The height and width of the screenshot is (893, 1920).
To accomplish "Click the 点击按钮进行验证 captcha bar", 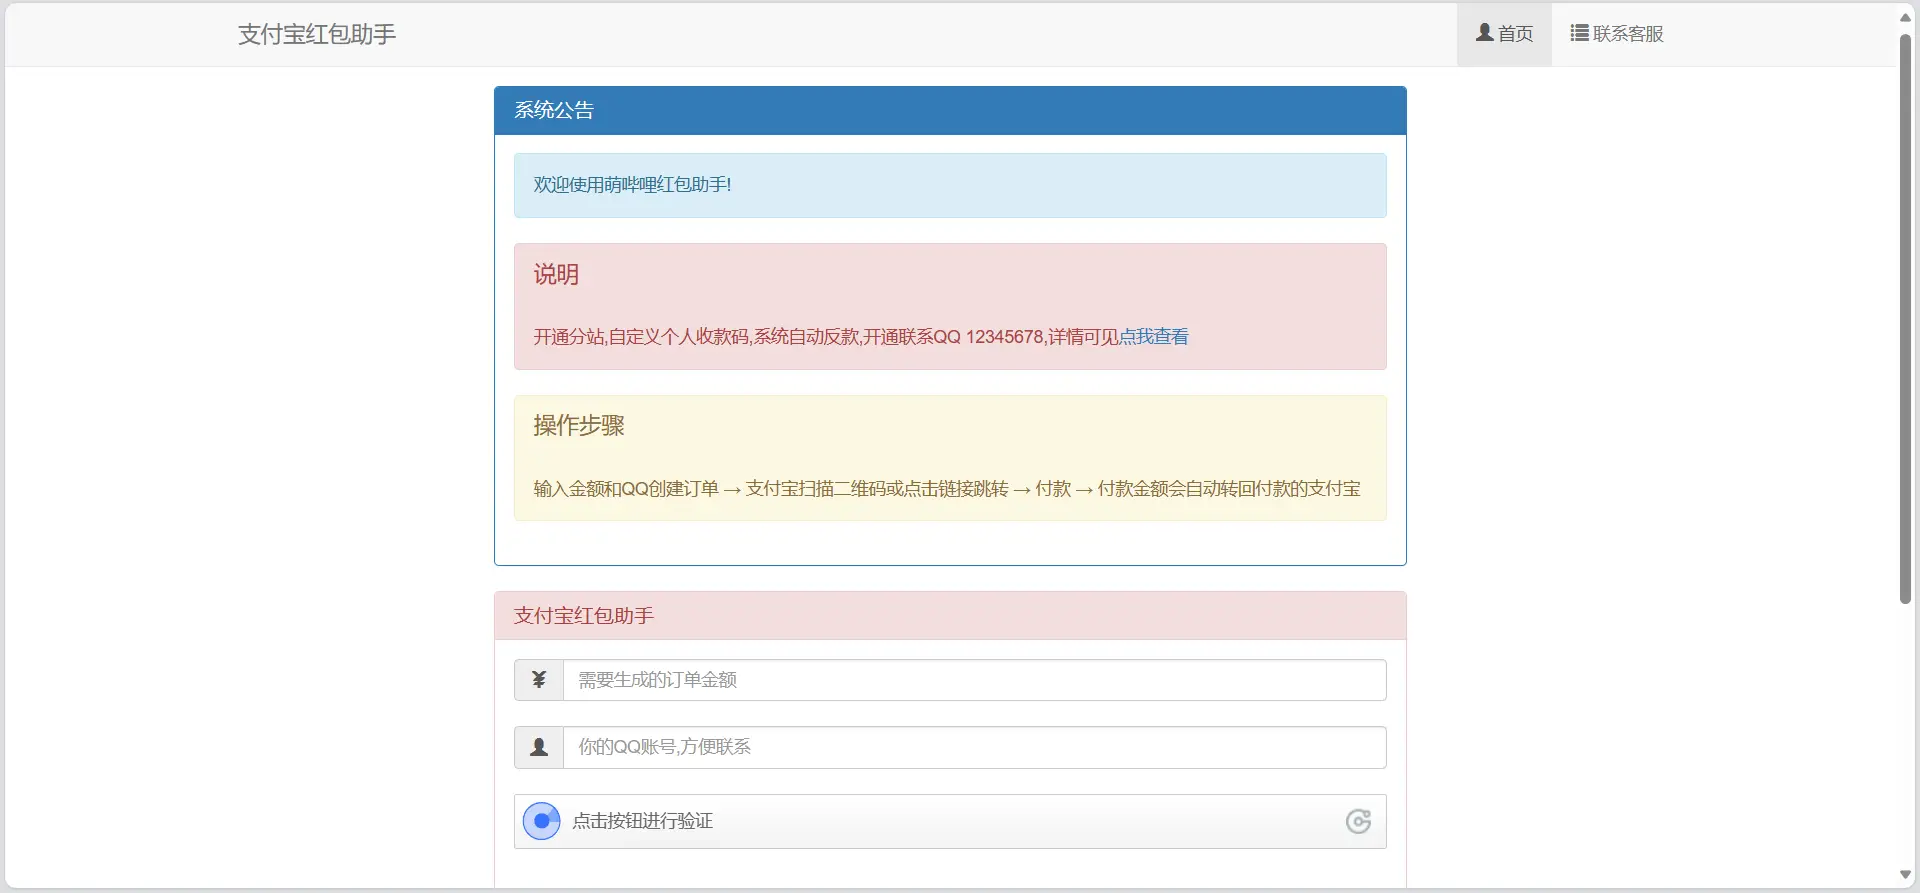I will pyautogui.click(x=950, y=821).
